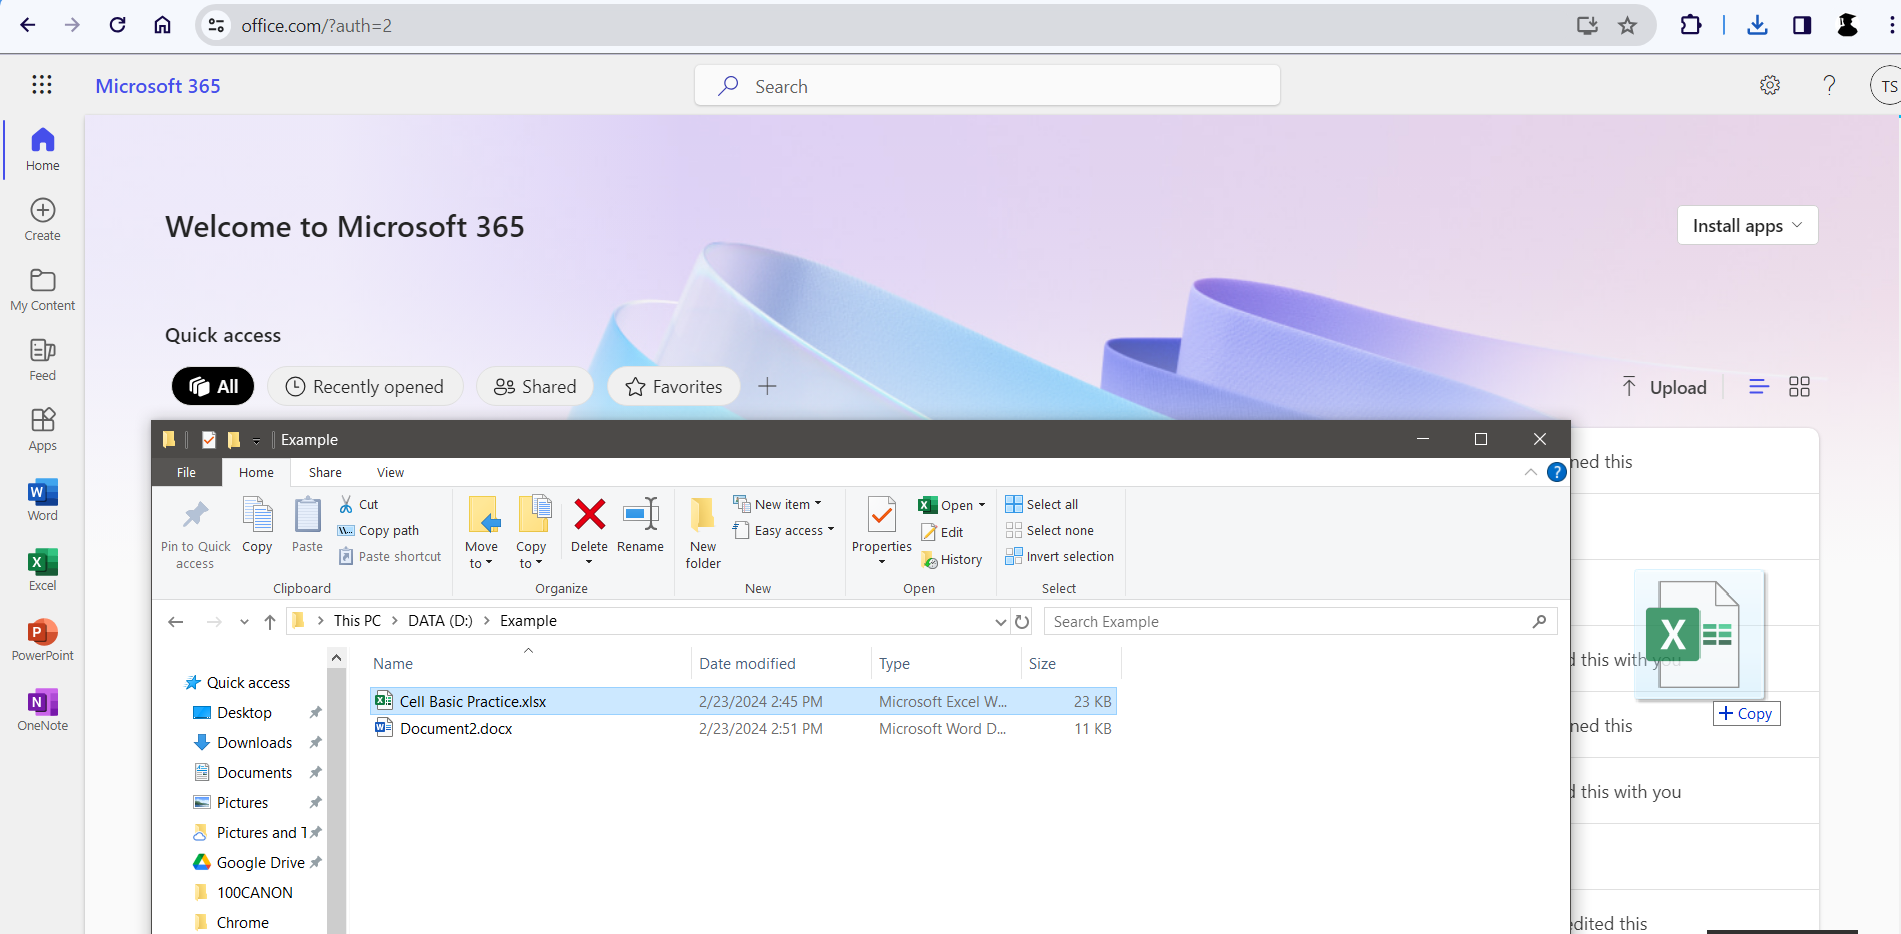
Task: Open address bar history dropdown in Explorer
Action: [x=1000, y=621]
